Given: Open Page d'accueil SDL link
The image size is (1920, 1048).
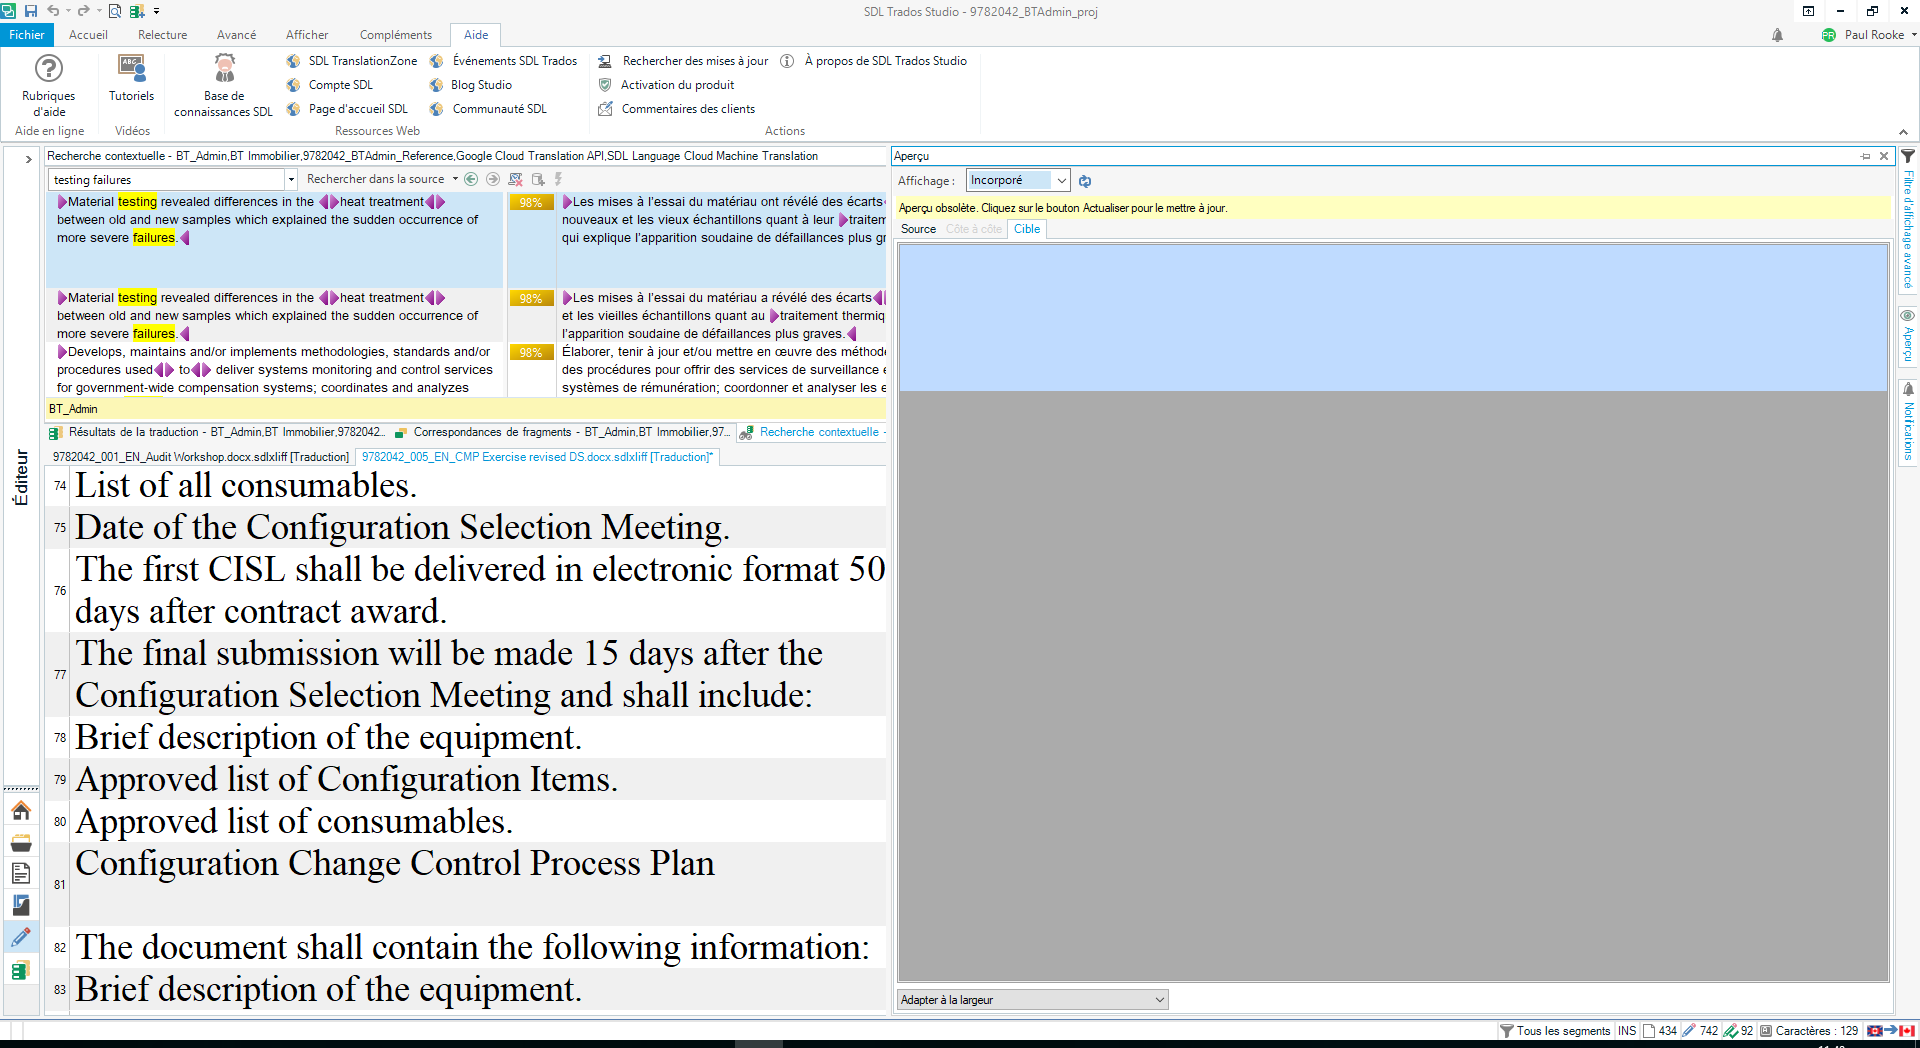Looking at the screenshot, I should coord(347,109).
